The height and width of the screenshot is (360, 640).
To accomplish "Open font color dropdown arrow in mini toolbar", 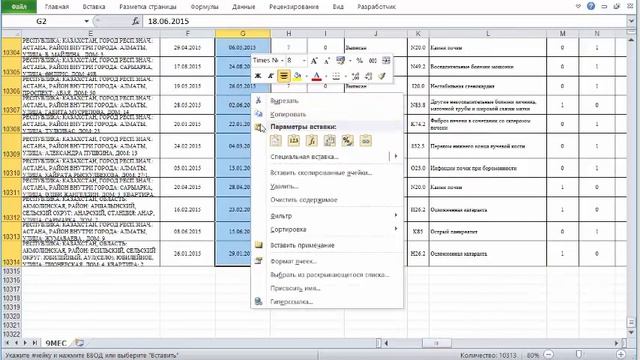I will (x=326, y=76).
